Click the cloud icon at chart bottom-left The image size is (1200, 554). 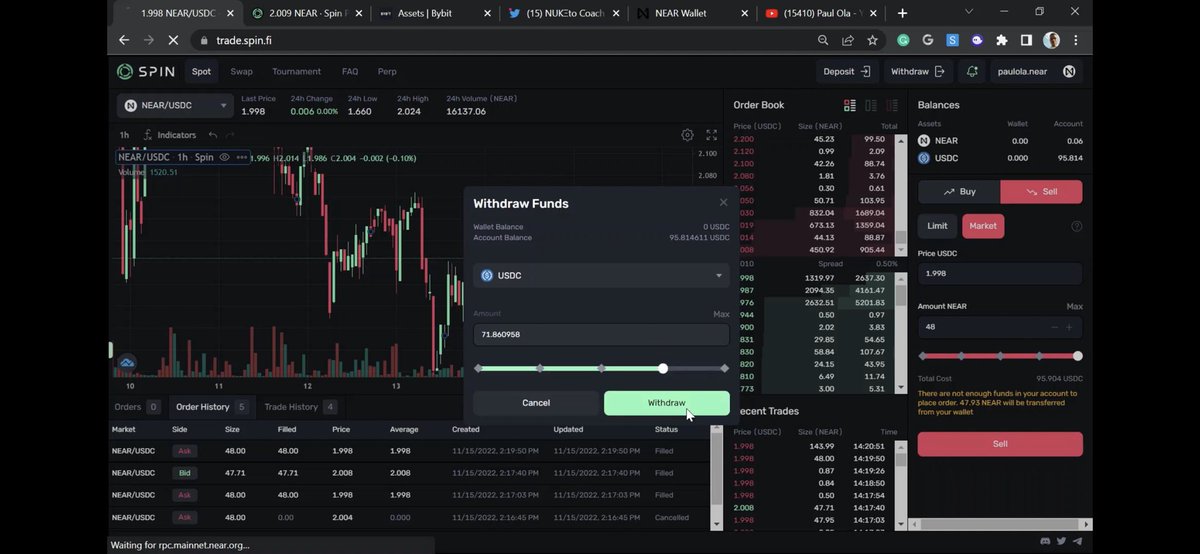(x=127, y=362)
